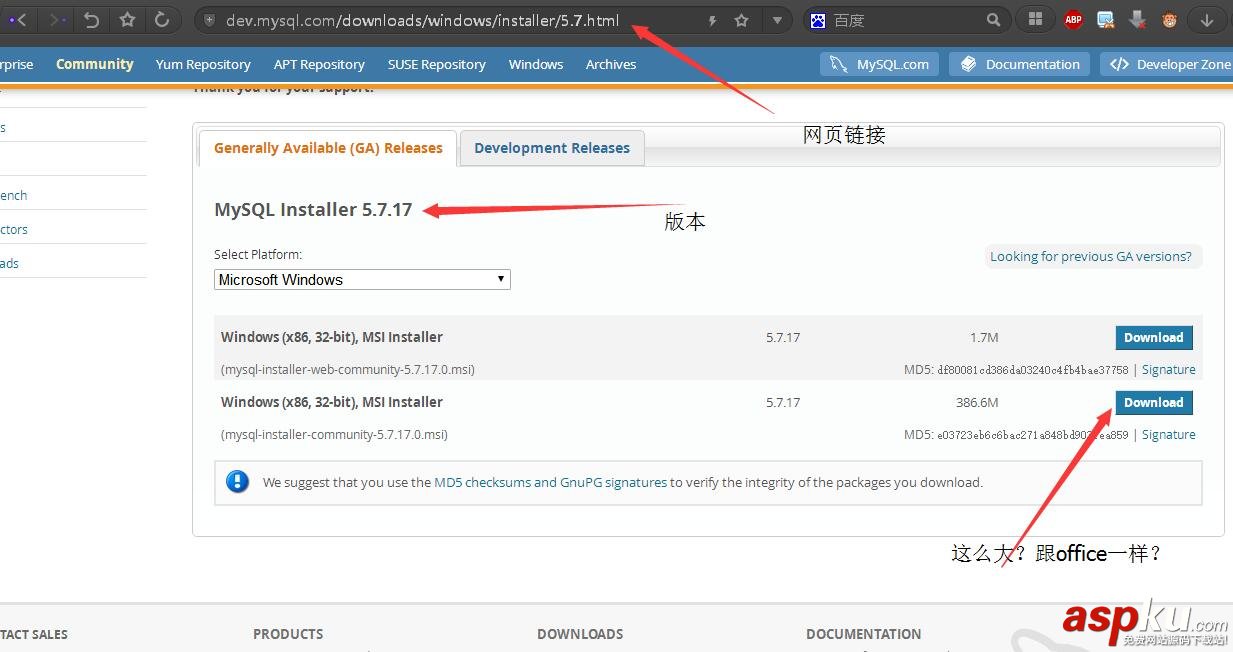Image resolution: width=1233 pixels, height=652 pixels.
Task: Open the Windows nav item
Action: coord(536,64)
